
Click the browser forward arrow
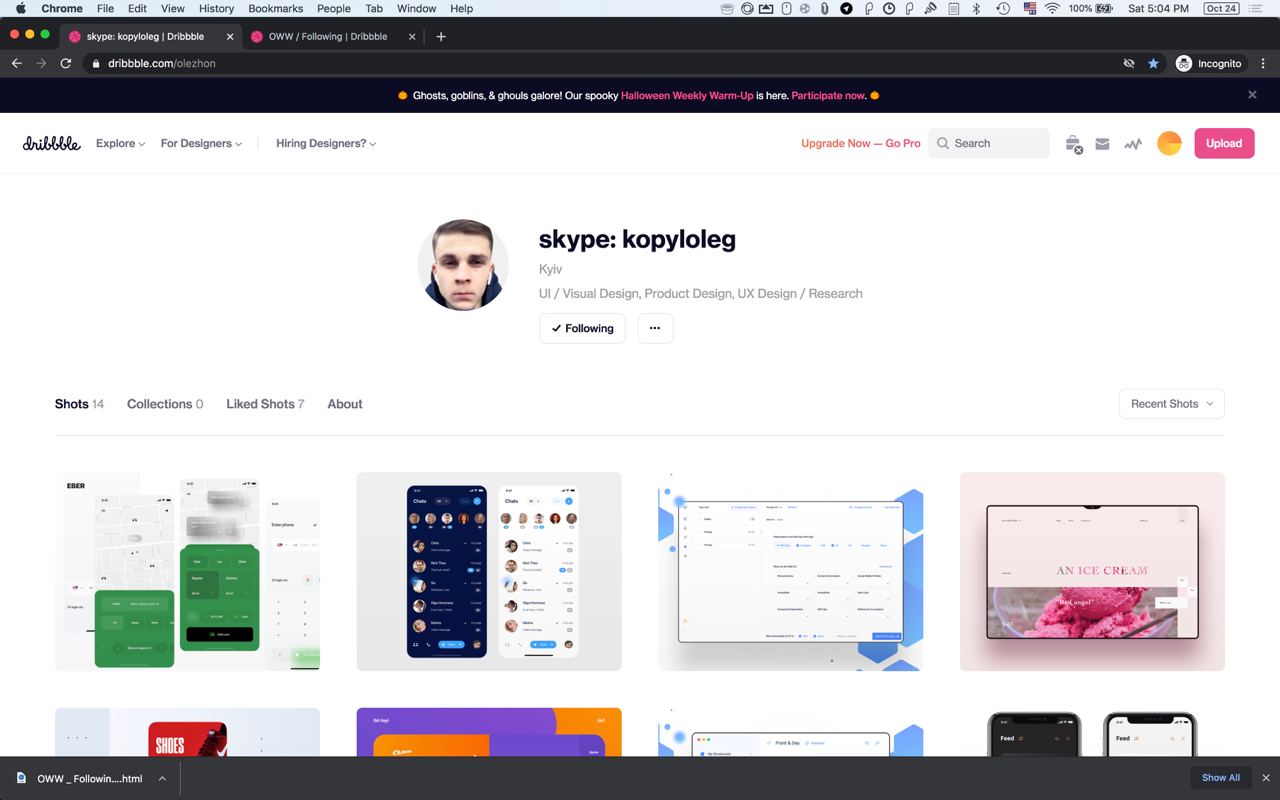pyautogui.click(x=41, y=63)
